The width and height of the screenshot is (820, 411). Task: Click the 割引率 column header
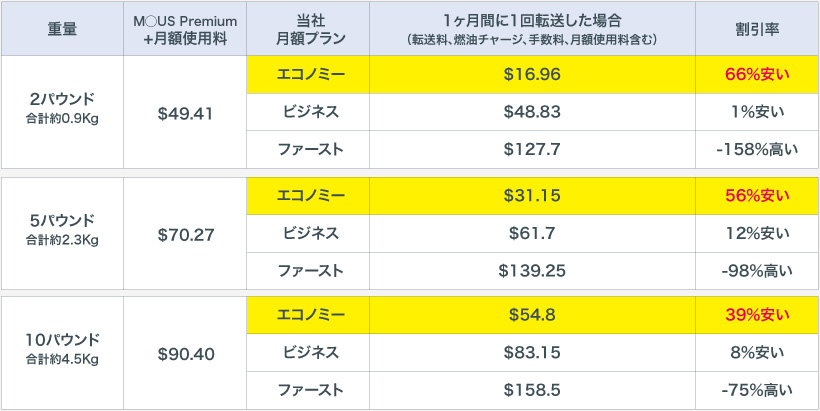tap(757, 29)
